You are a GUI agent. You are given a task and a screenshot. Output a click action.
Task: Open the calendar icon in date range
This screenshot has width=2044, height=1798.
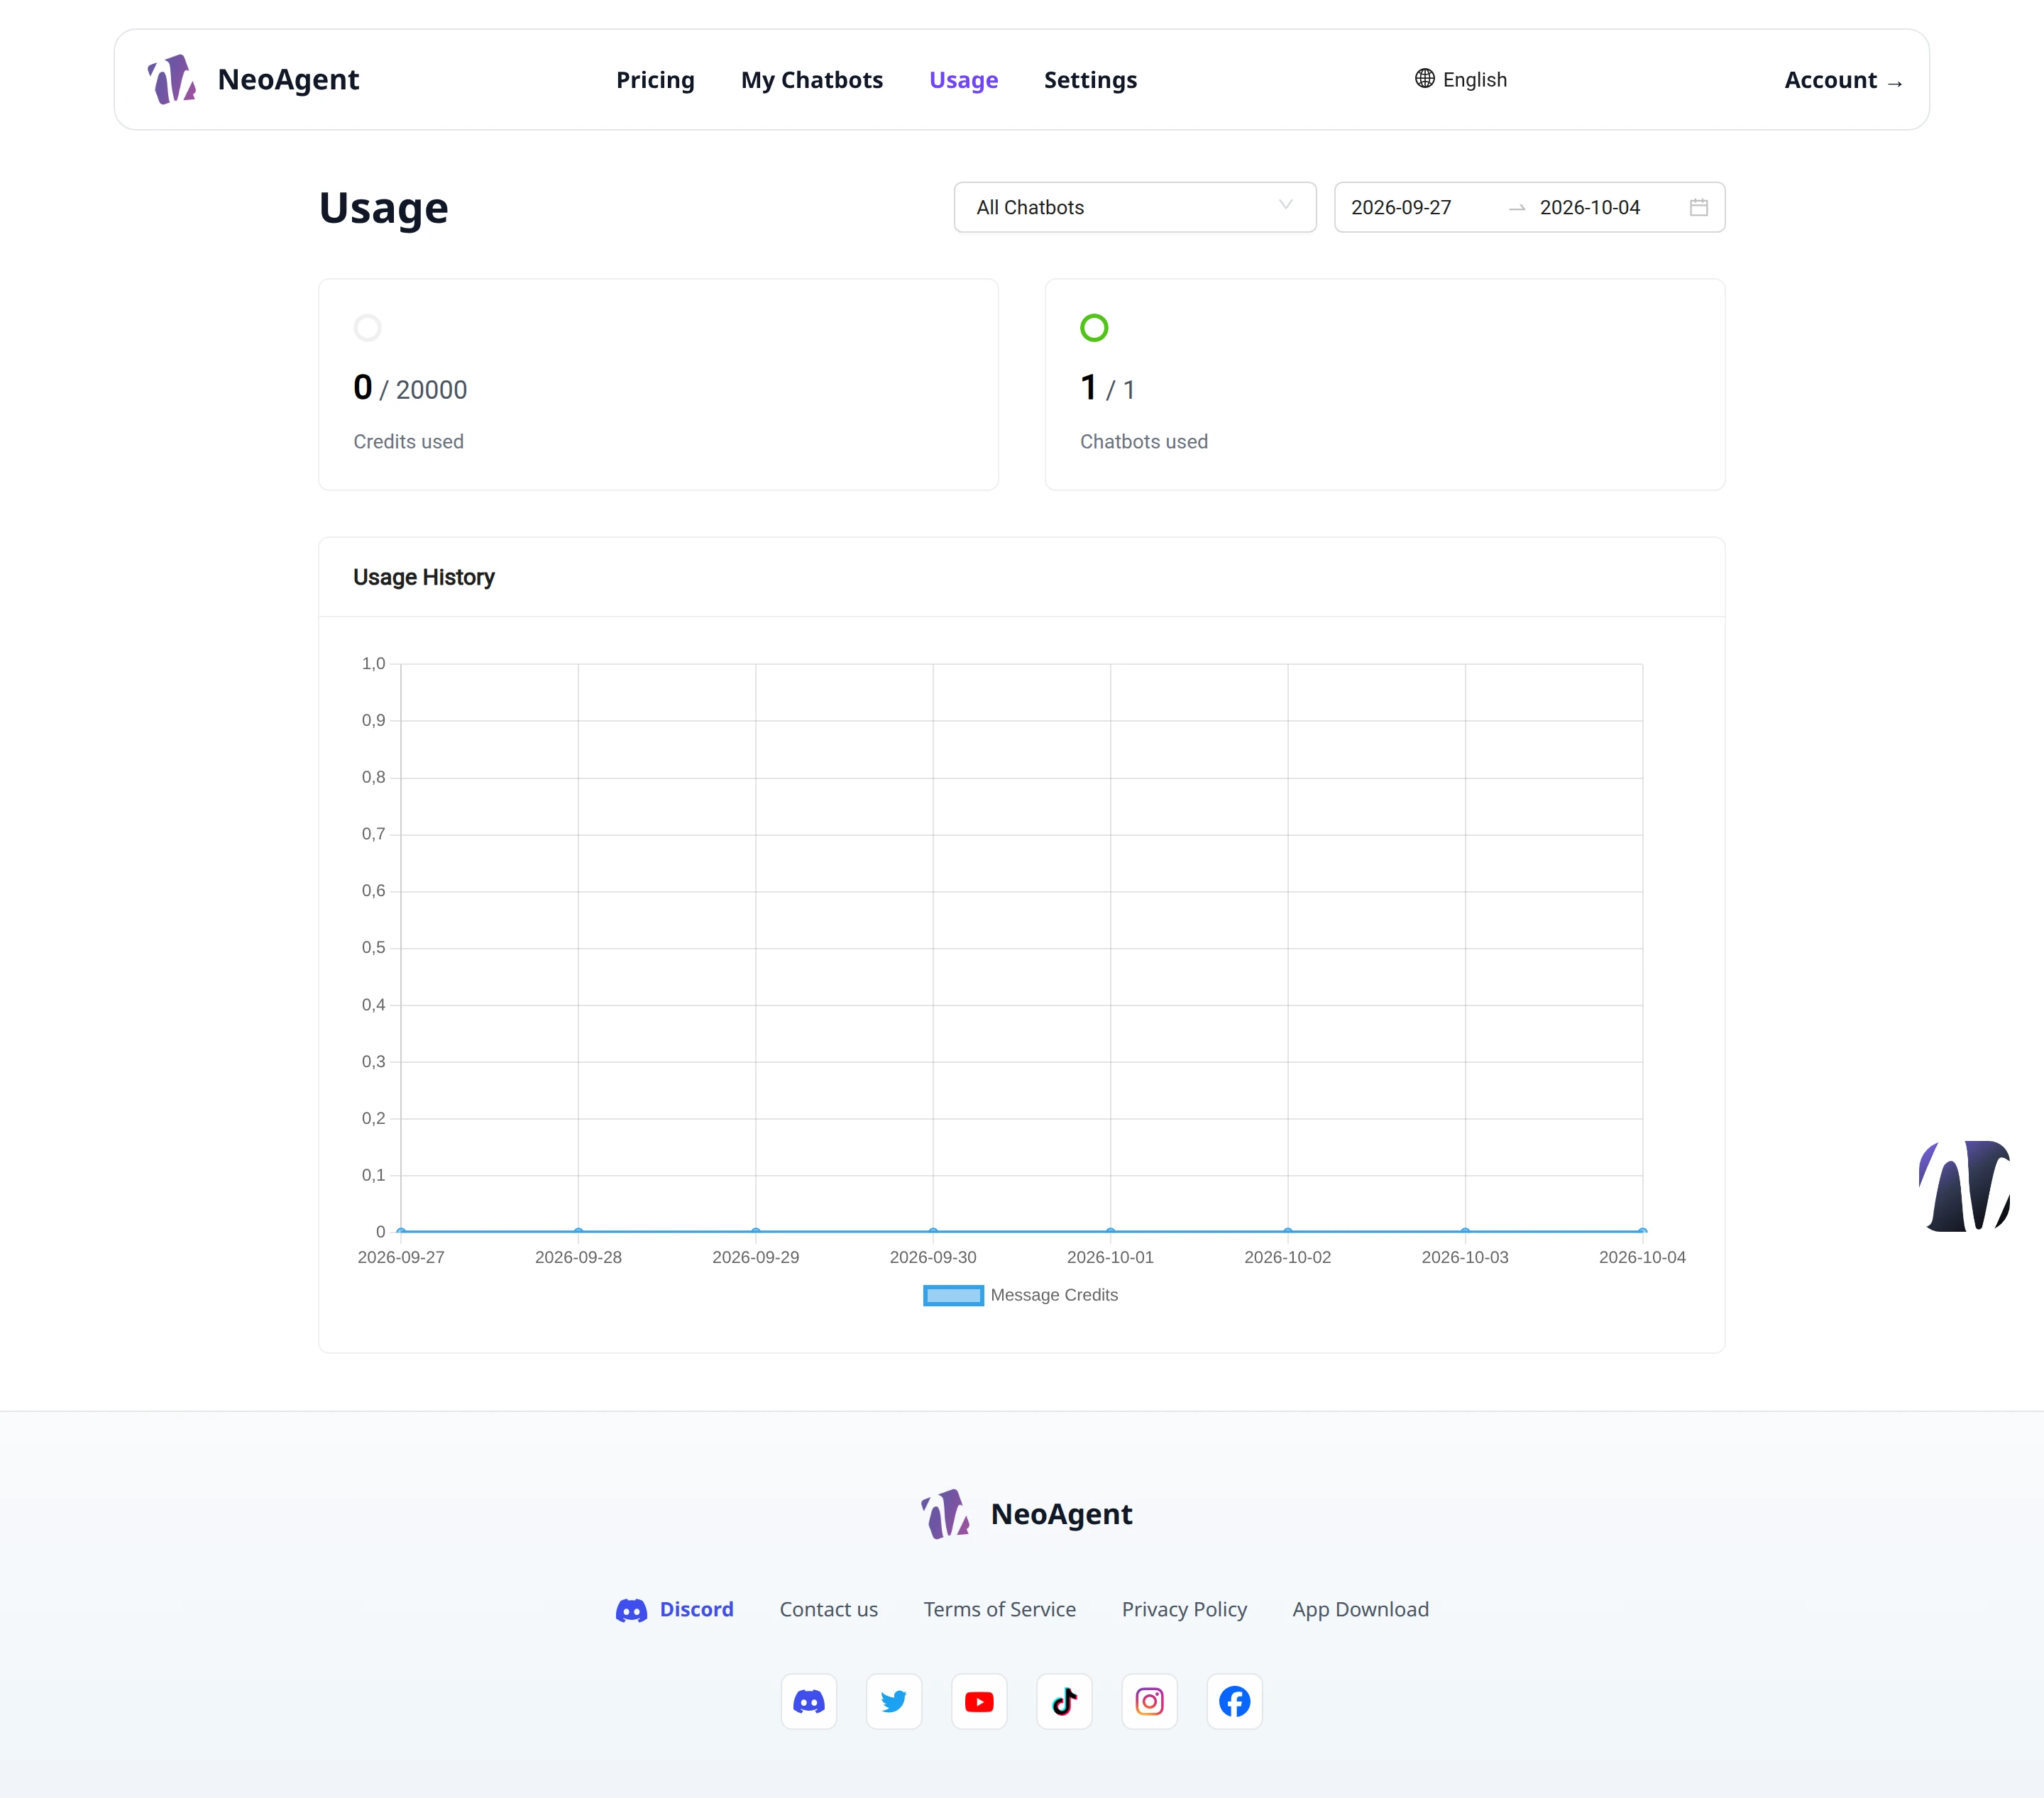click(1698, 207)
